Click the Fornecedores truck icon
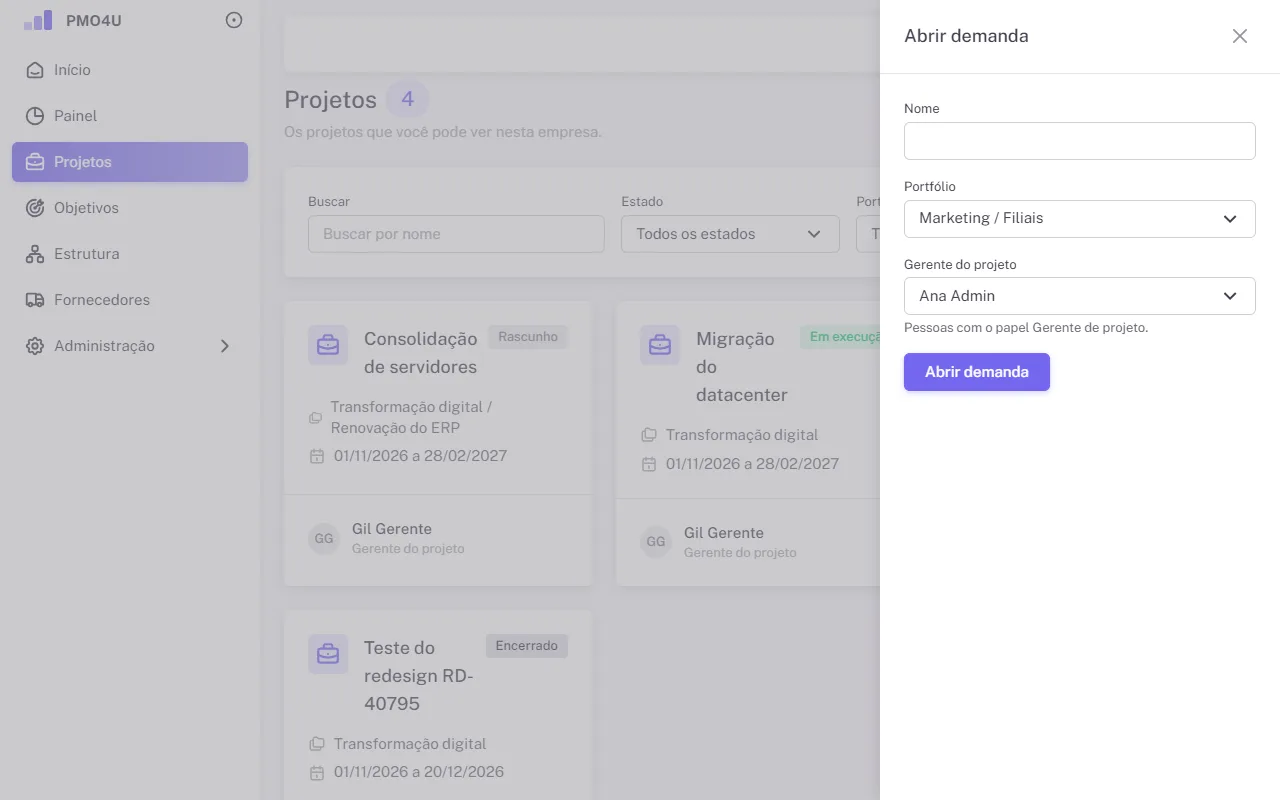Screen dimensions: 1280x800 point(35,300)
